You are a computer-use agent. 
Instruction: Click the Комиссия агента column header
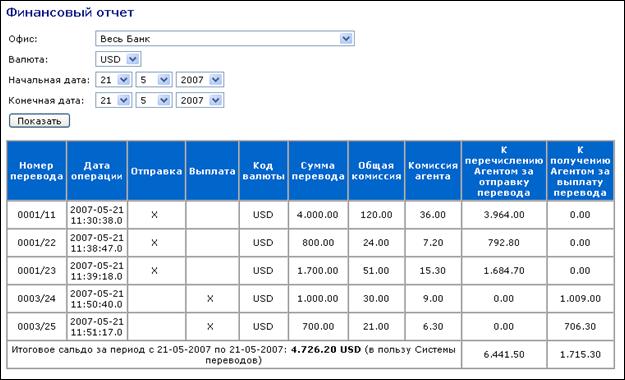click(433, 171)
